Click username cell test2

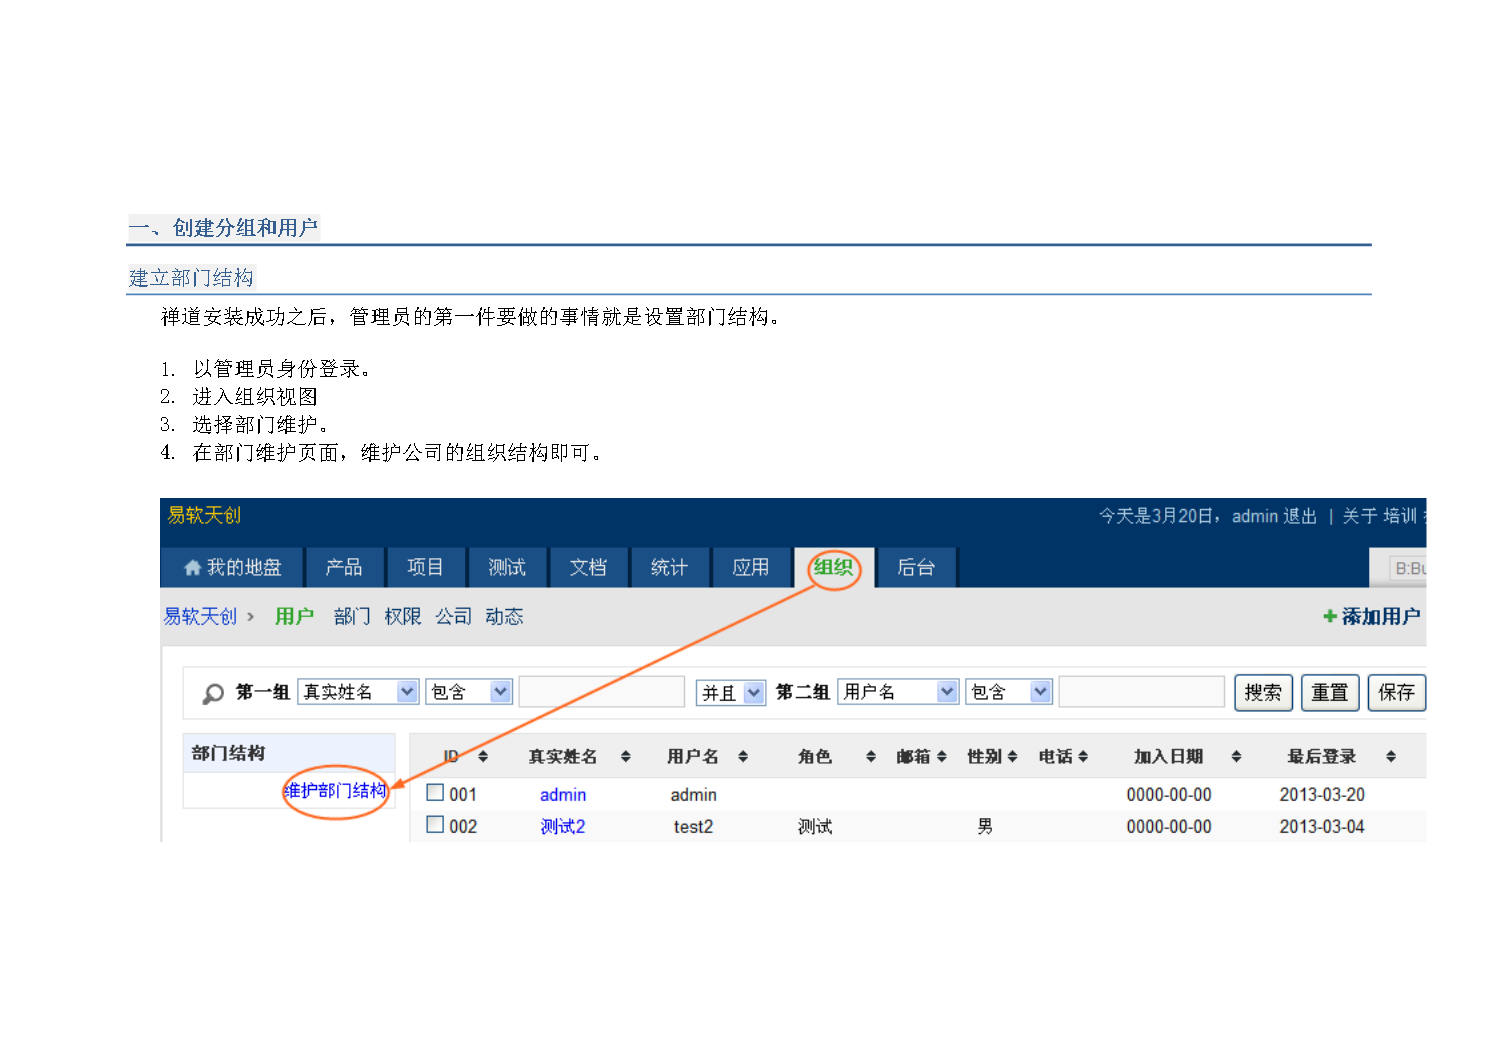pos(693,827)
